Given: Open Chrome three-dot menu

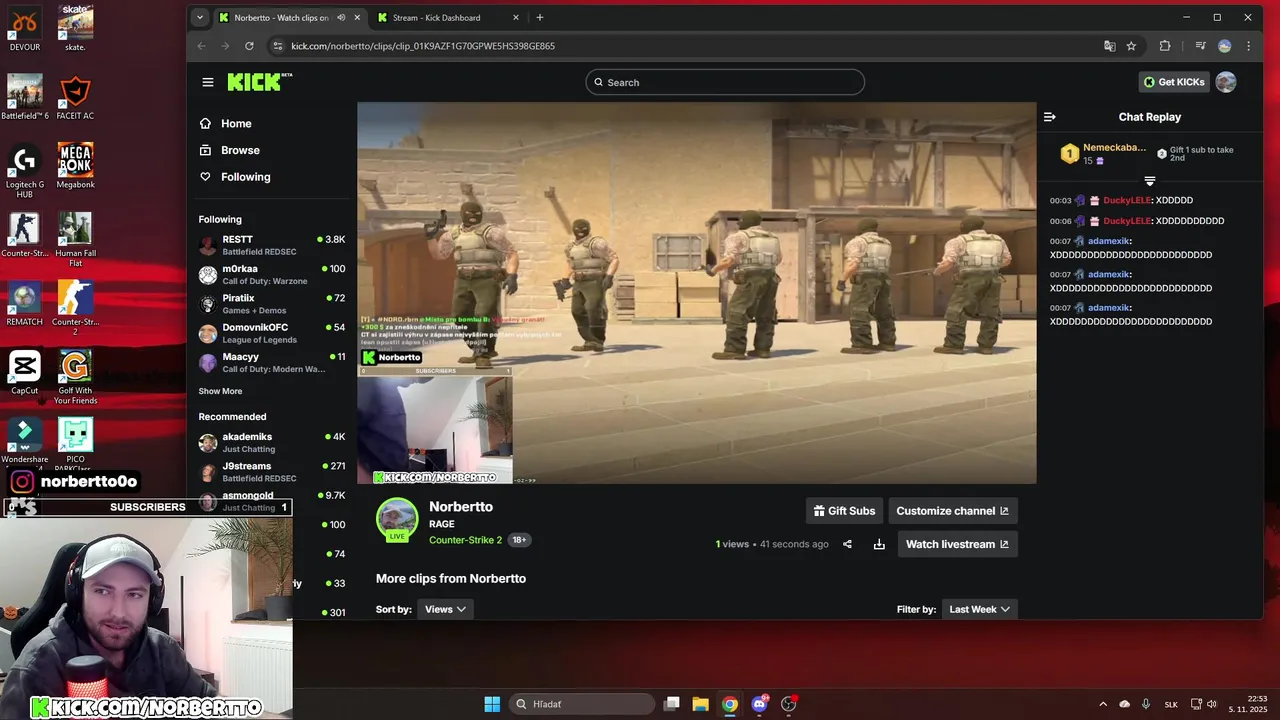Looking at the screenshot, I should tap(1248, 46).
